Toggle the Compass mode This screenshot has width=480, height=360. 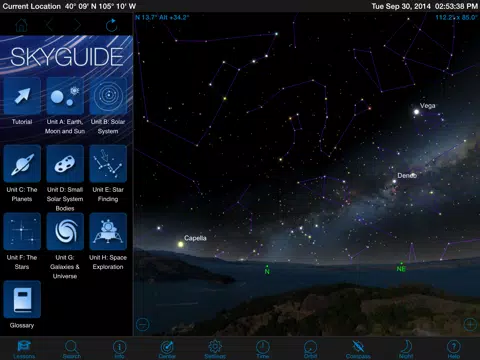358,349
